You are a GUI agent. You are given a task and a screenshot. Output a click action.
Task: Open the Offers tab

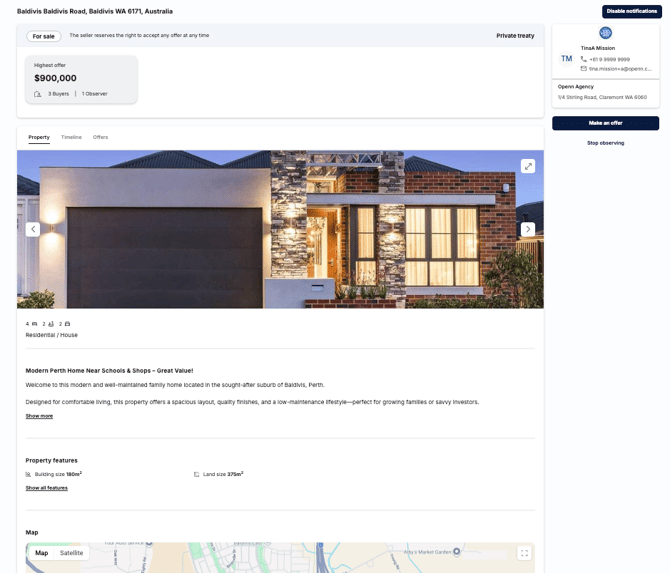click(100, 137)
